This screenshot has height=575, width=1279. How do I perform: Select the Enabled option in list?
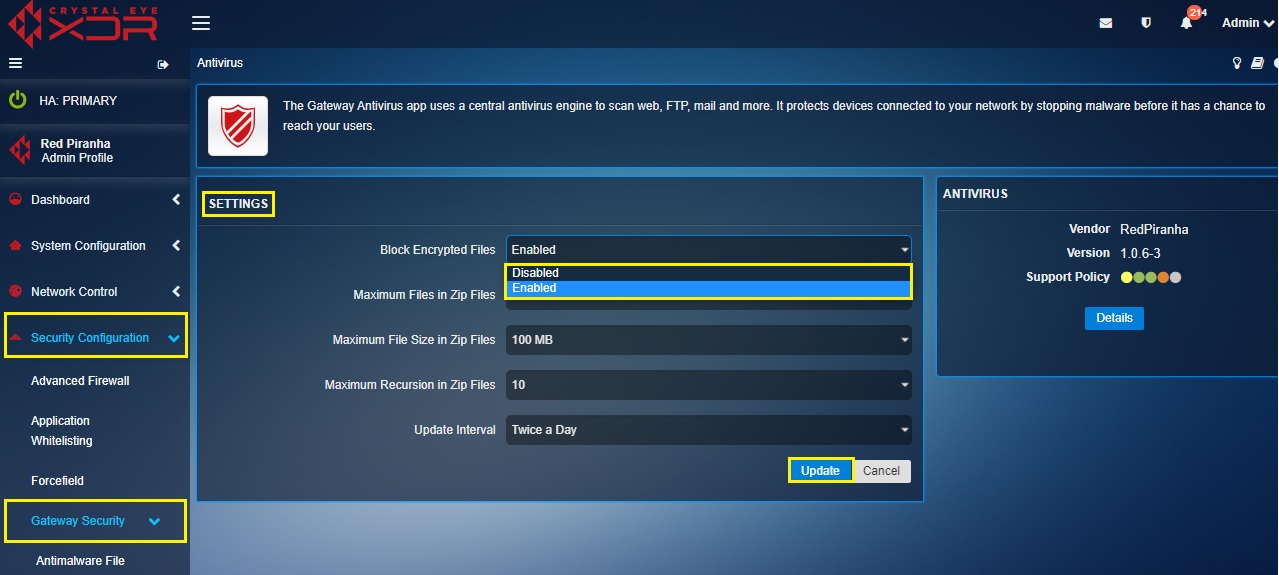(709, 288)
